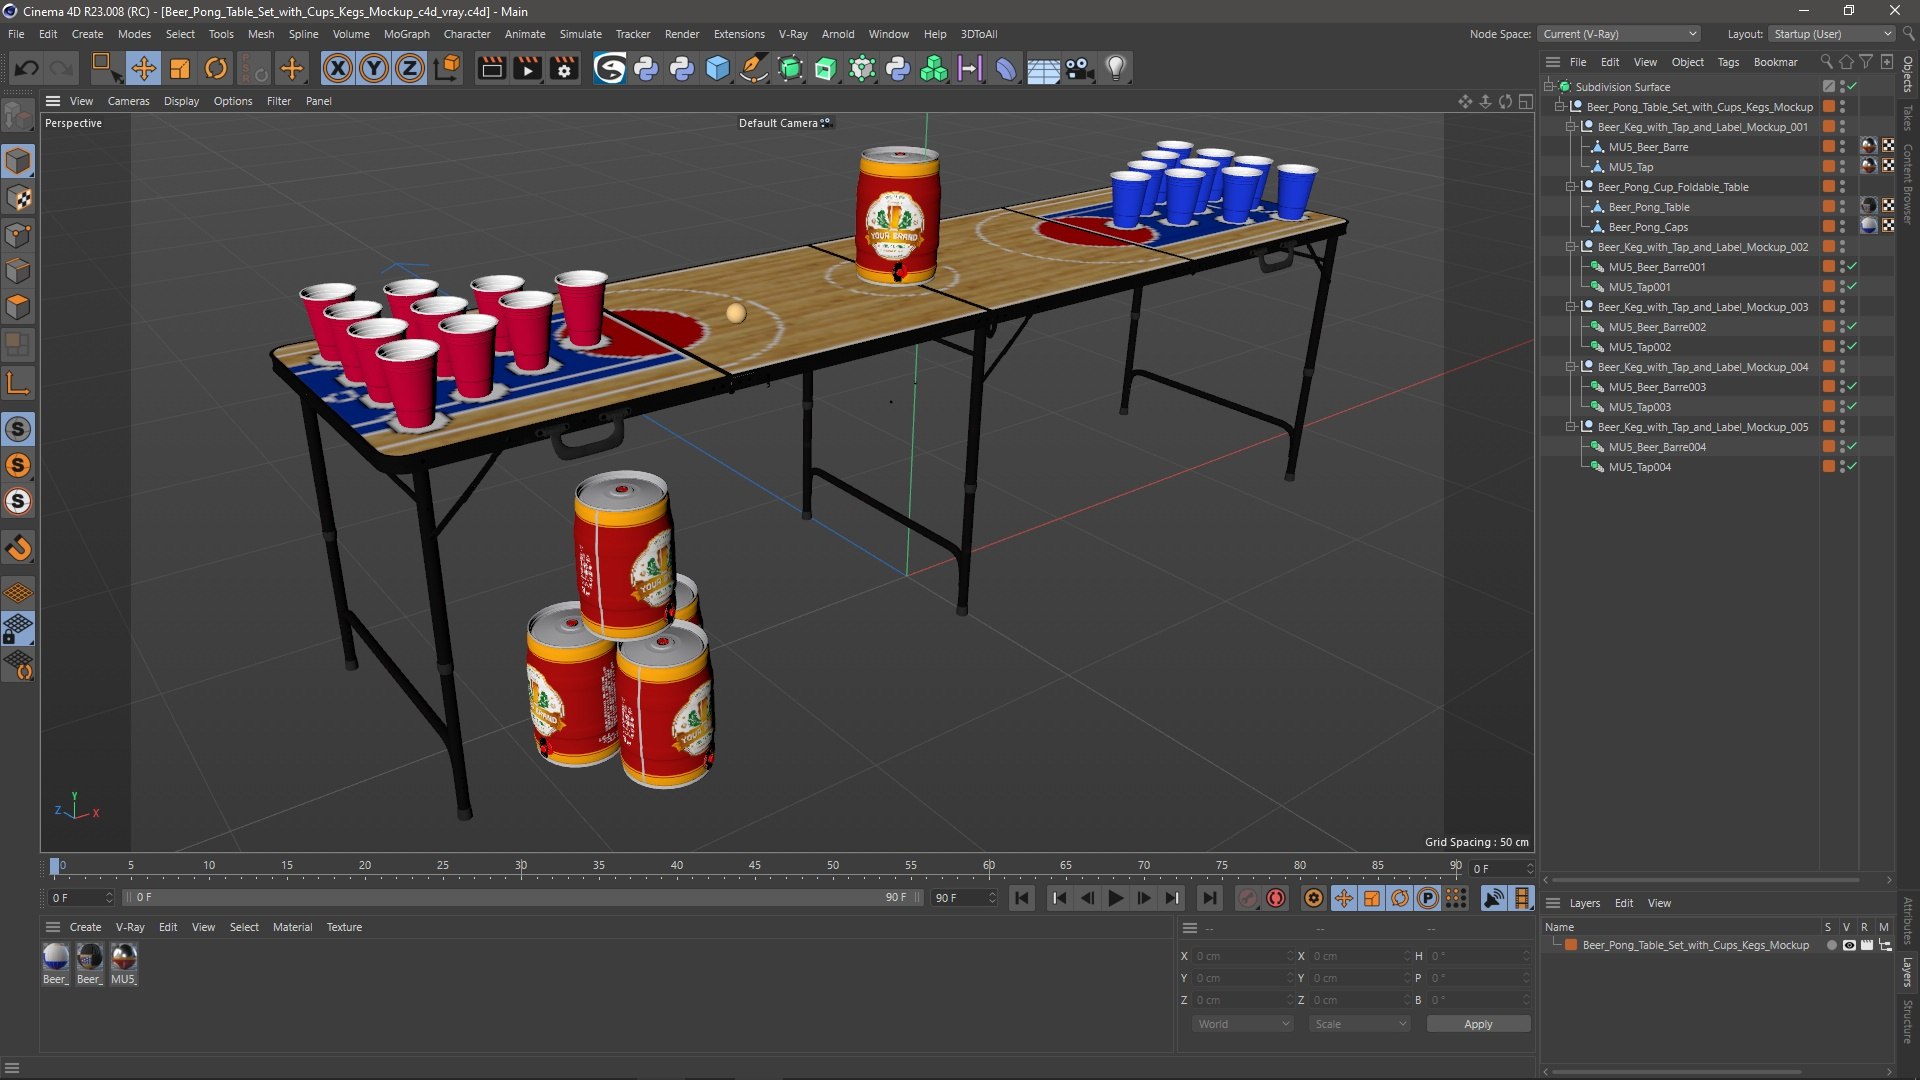Click the Apply button
This screenshot has width=1920, height=1080.
[x=1478, y=1024]
